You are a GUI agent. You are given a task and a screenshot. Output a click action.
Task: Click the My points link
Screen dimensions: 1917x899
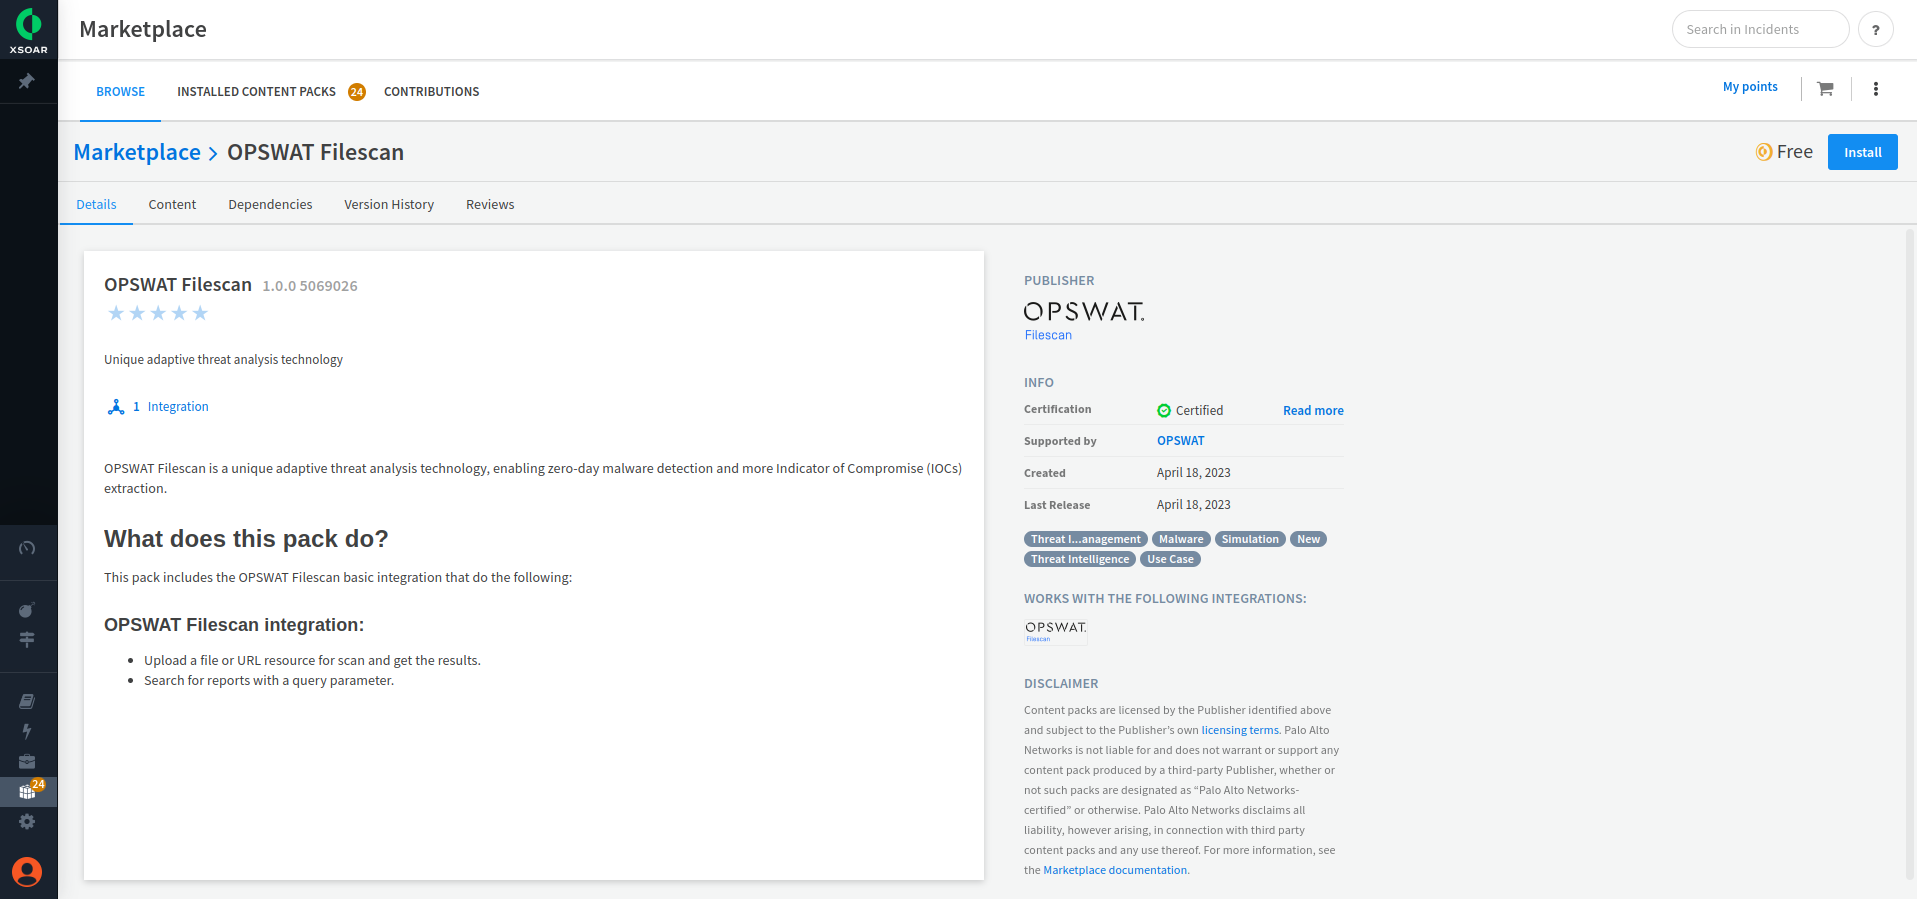(x=1750, y=87)
